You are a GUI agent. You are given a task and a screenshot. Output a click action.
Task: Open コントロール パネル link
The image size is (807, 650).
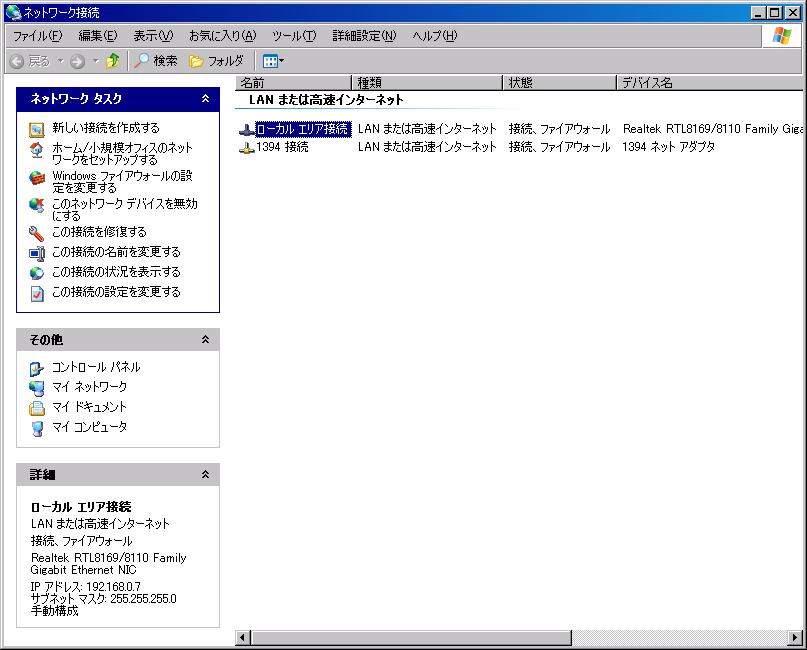96,367
